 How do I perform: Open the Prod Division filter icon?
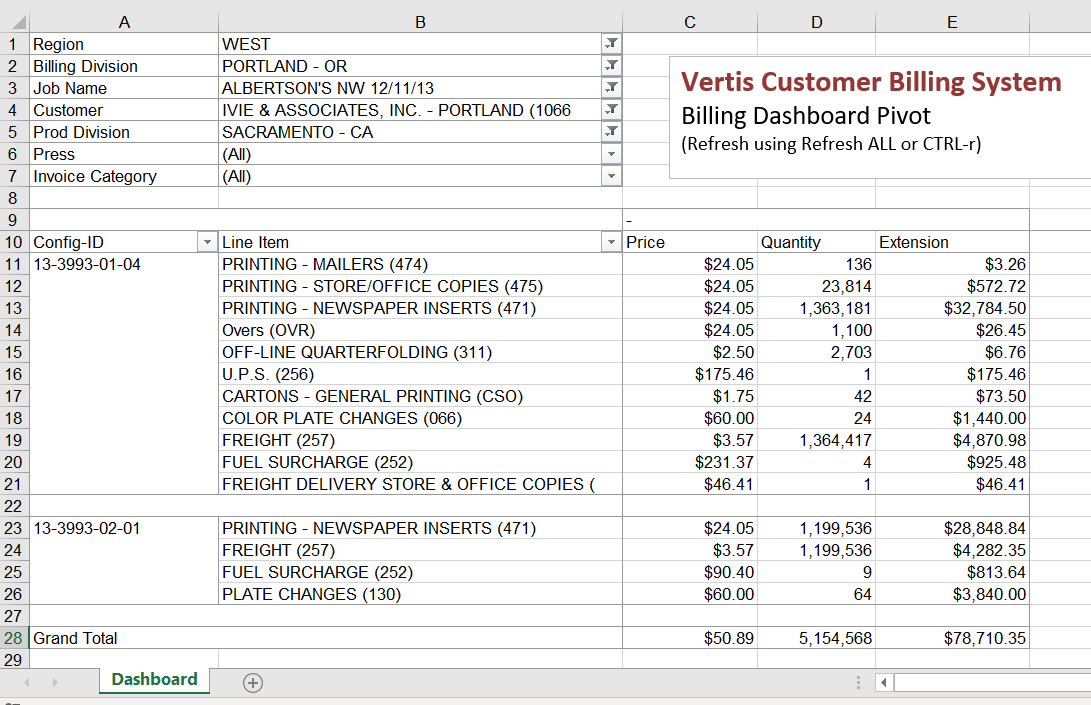tap(611, 132)
